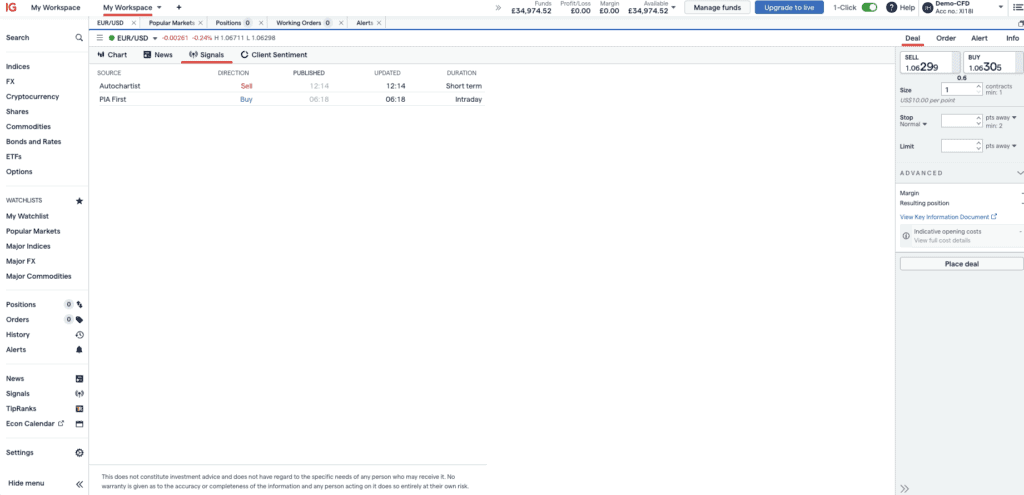Open the Stop type Normal dropdown
Image resolution: width=1024 pixels, height=495 pixels.
[914, 125]
